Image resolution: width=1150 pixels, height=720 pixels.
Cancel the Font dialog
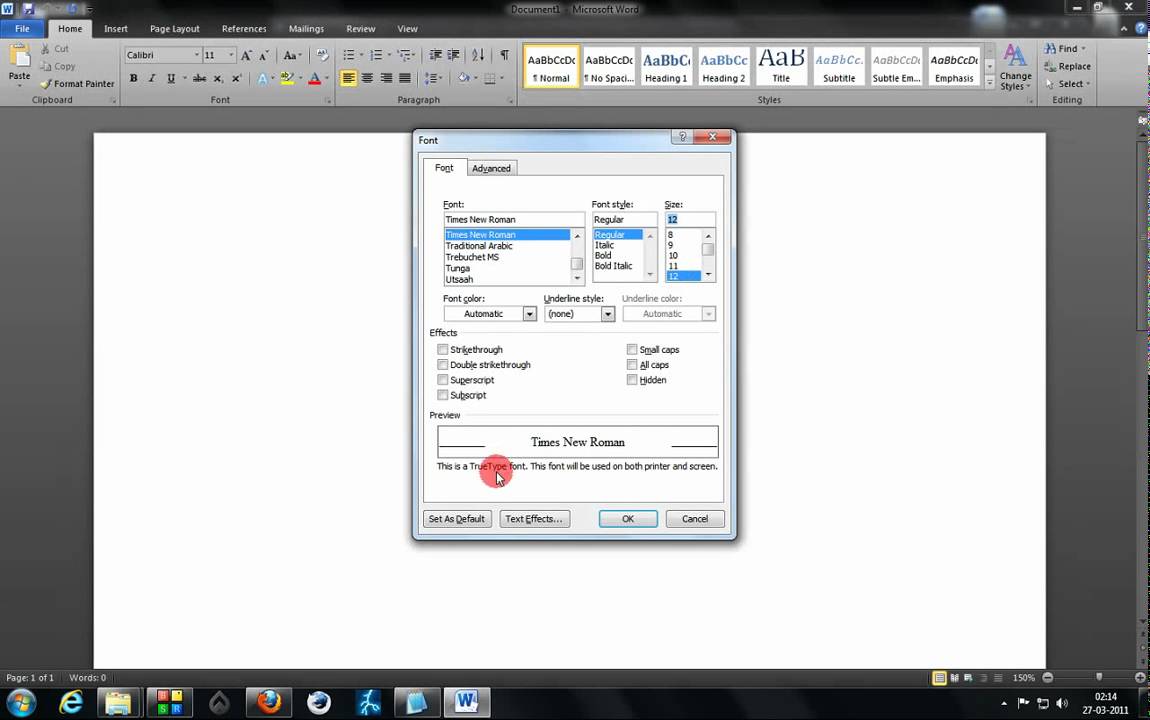coord(695,519)
